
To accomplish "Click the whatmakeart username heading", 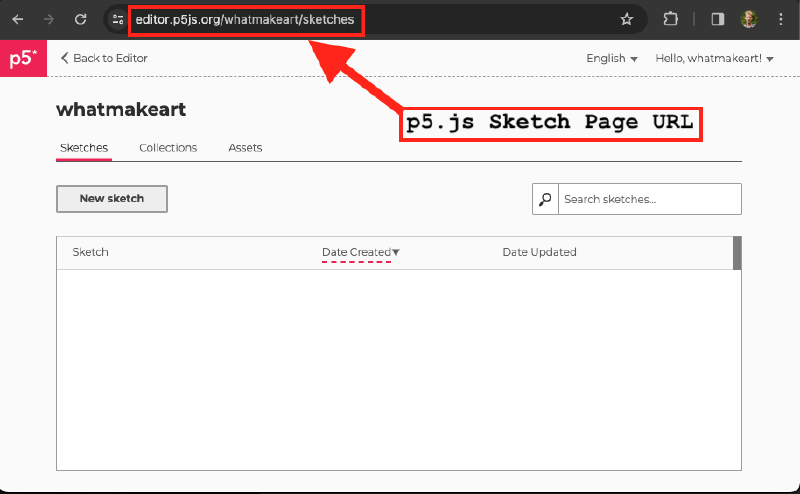I will (121, 110).
